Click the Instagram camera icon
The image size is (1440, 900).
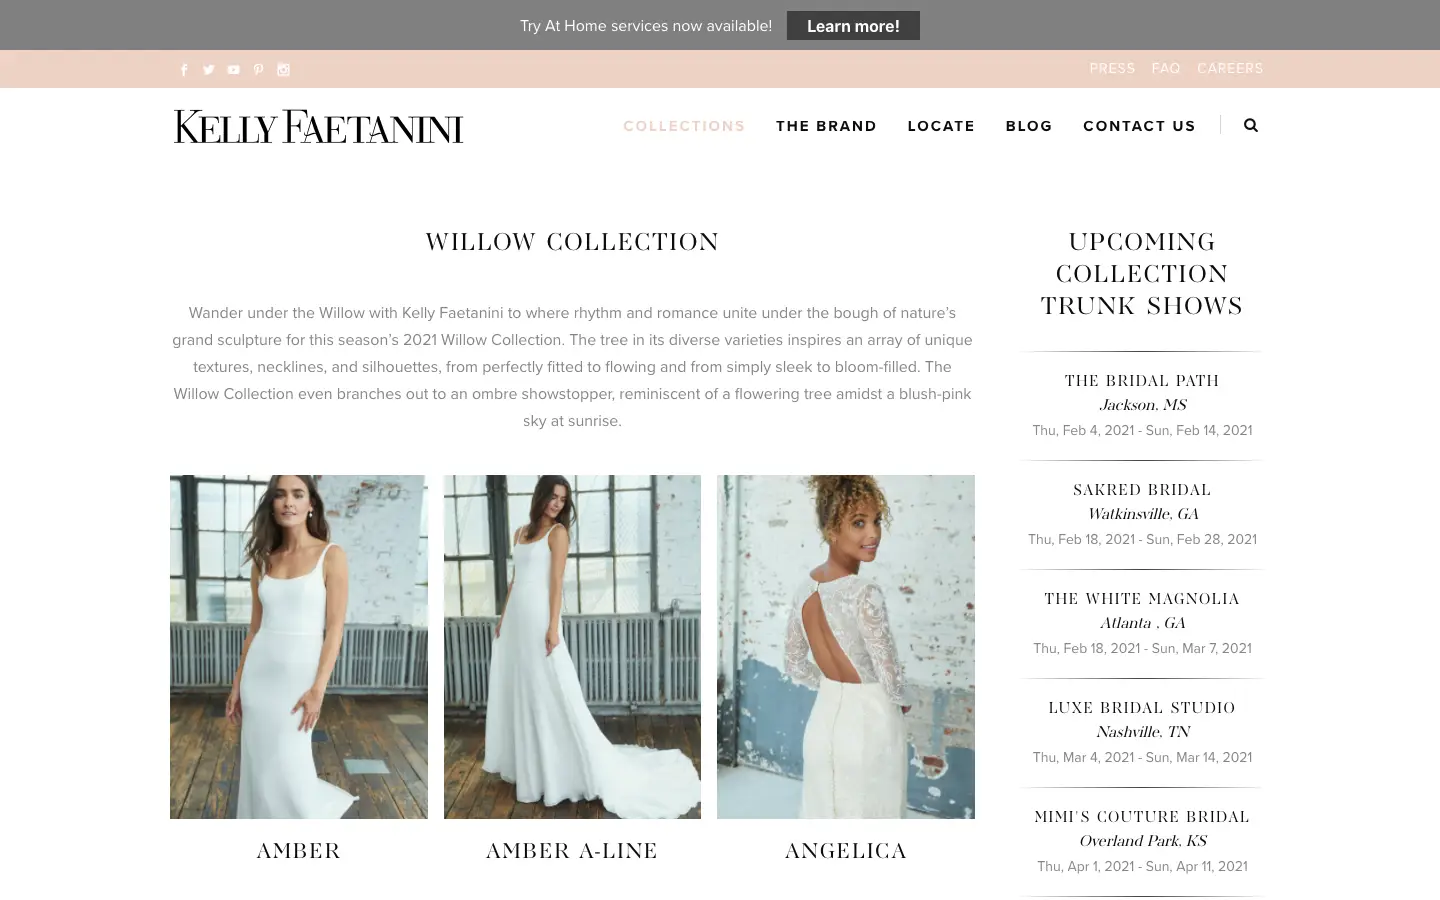(283, 70)
